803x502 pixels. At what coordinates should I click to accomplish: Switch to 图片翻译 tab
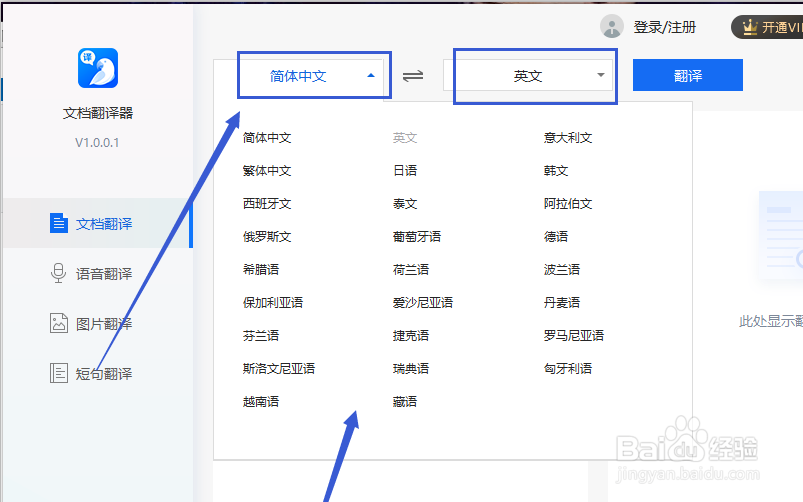[98, 324]
